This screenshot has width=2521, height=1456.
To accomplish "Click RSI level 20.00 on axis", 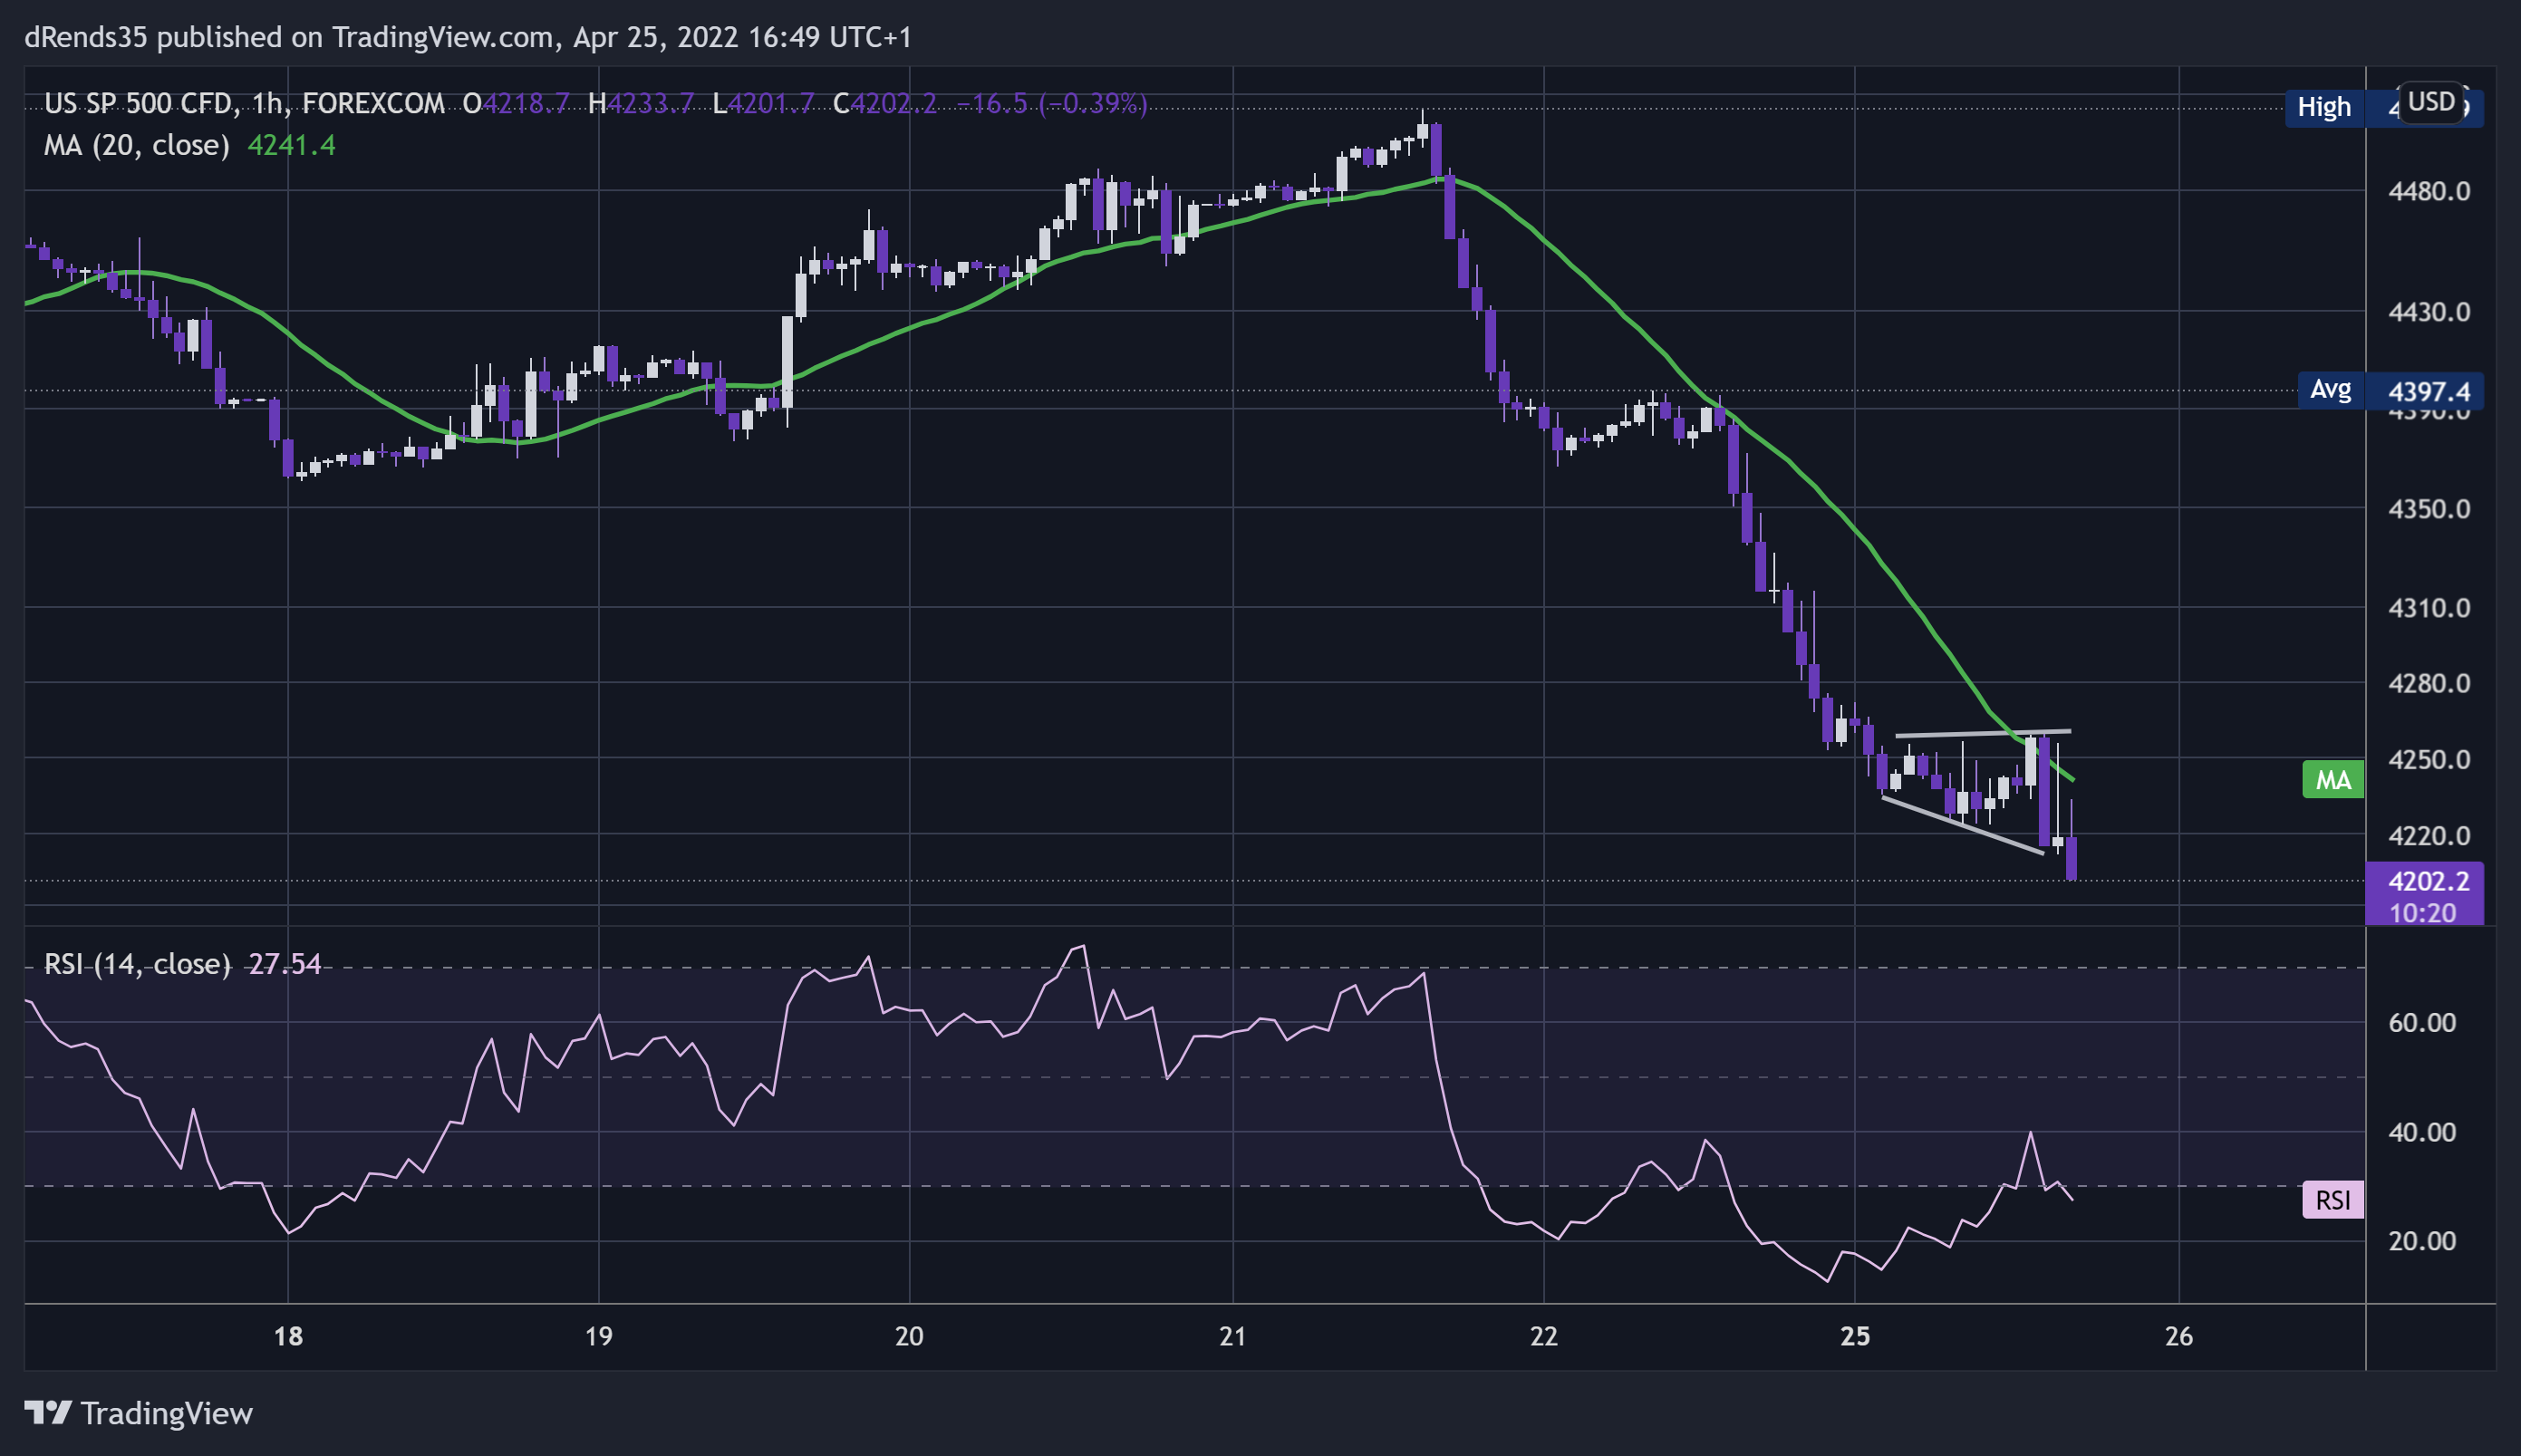I will pyautogui.click(x=2422, y=1241).
